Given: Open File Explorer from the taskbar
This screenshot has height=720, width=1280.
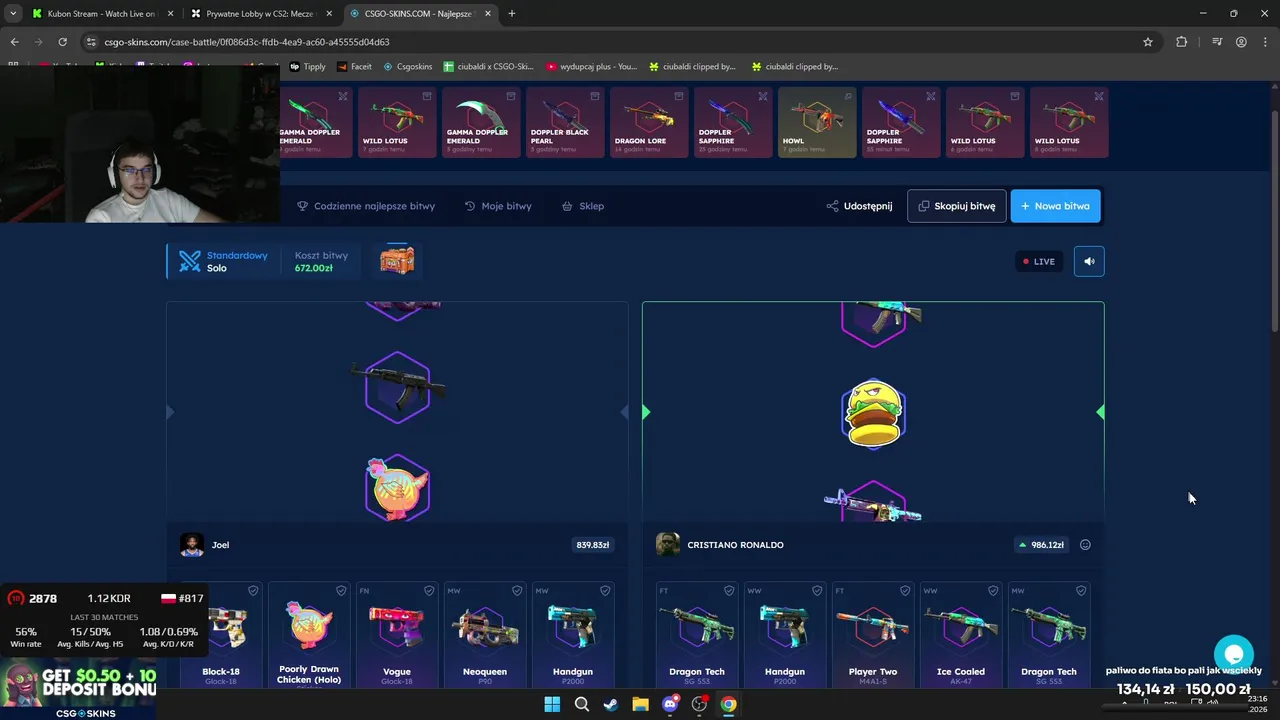Looking at the screenshot, I should coord(640,704).
